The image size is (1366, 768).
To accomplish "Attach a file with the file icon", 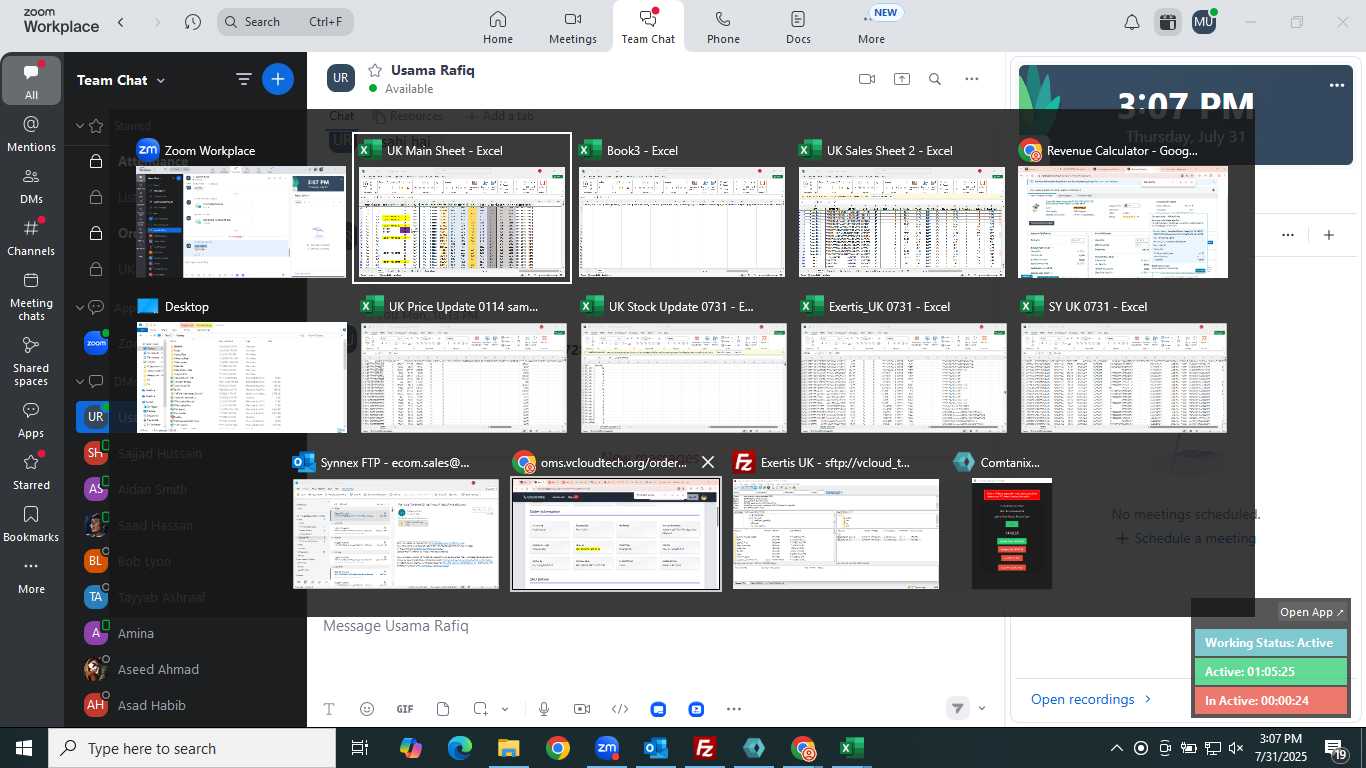I will click(443, 709).
